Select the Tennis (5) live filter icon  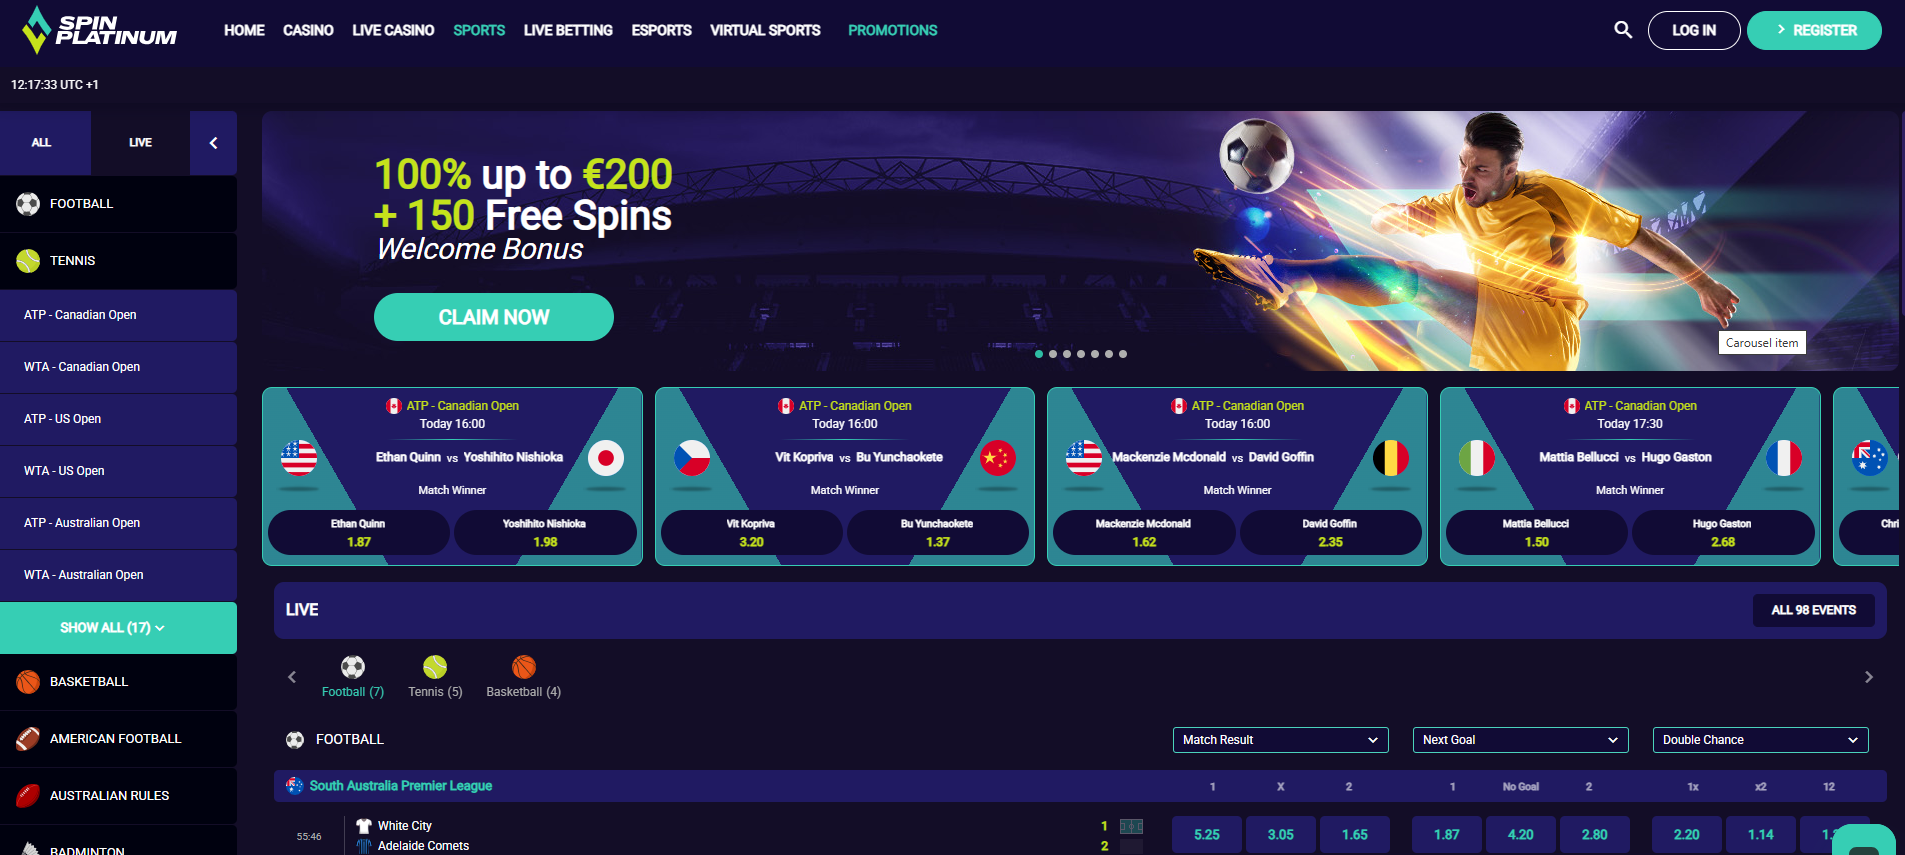(435, 667)
